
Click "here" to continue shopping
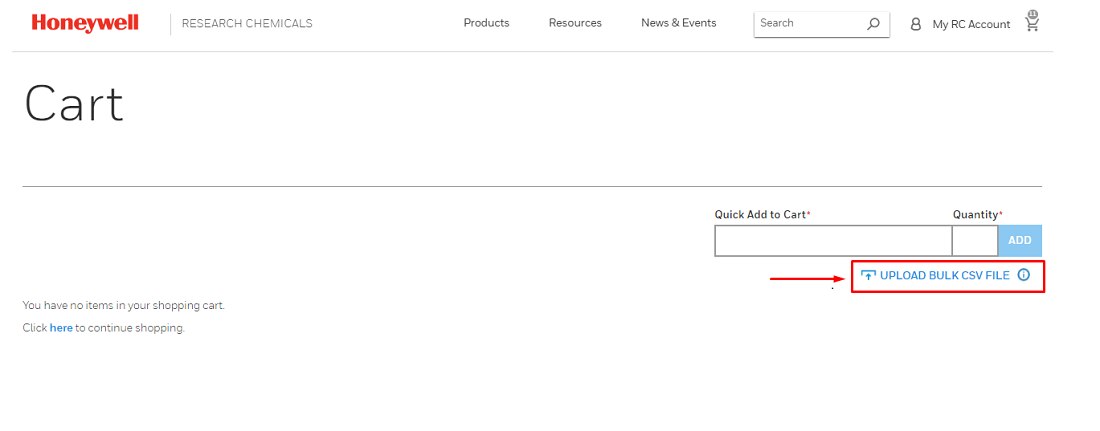click(61, 328)
